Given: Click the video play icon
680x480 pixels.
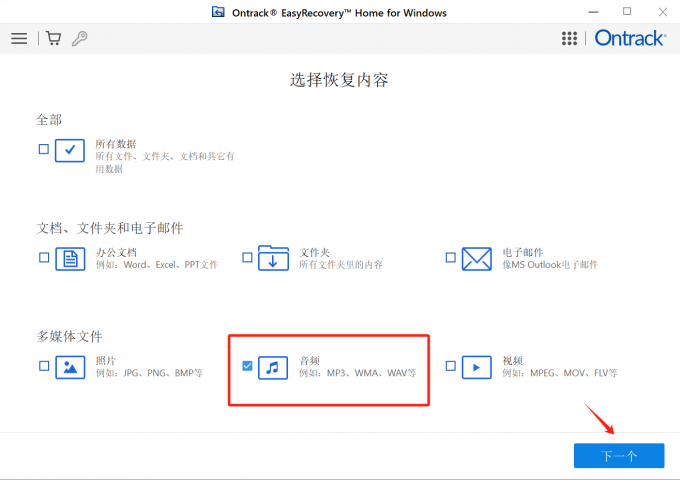Looking at the screenshot, I should 477,367.
